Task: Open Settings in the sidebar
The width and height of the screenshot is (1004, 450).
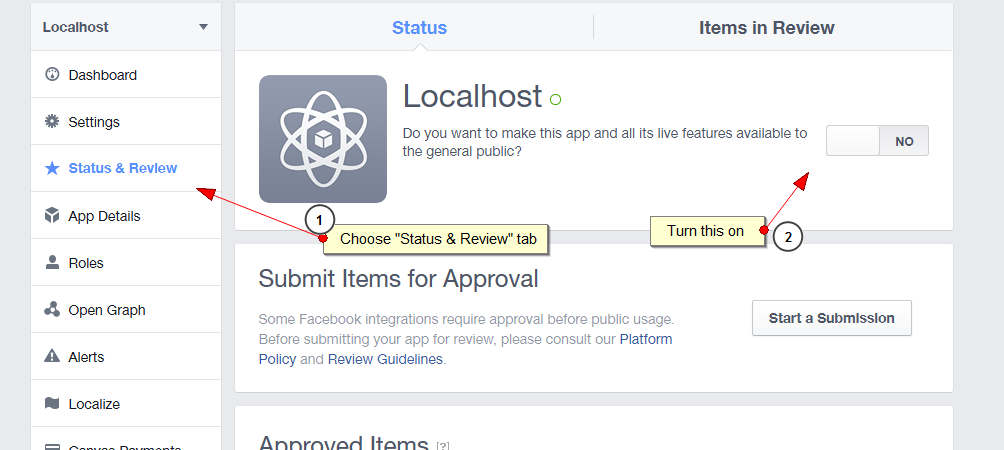Action: [126, 121]
